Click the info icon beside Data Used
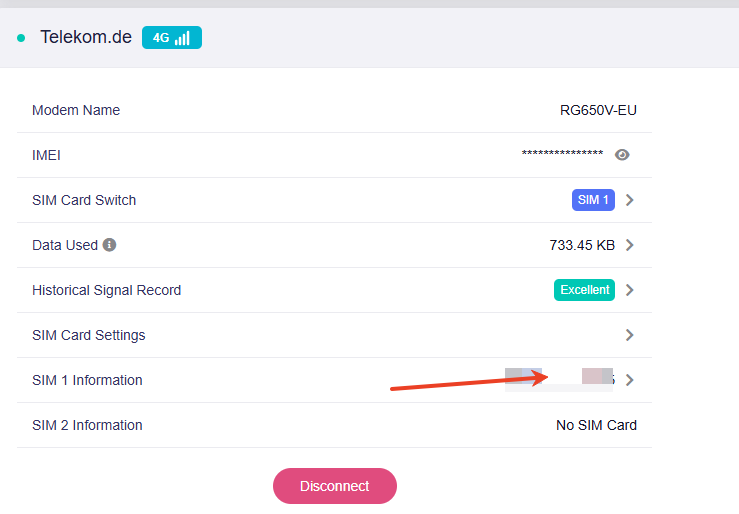Screen dimensions: 739x514 pos(110,245)
